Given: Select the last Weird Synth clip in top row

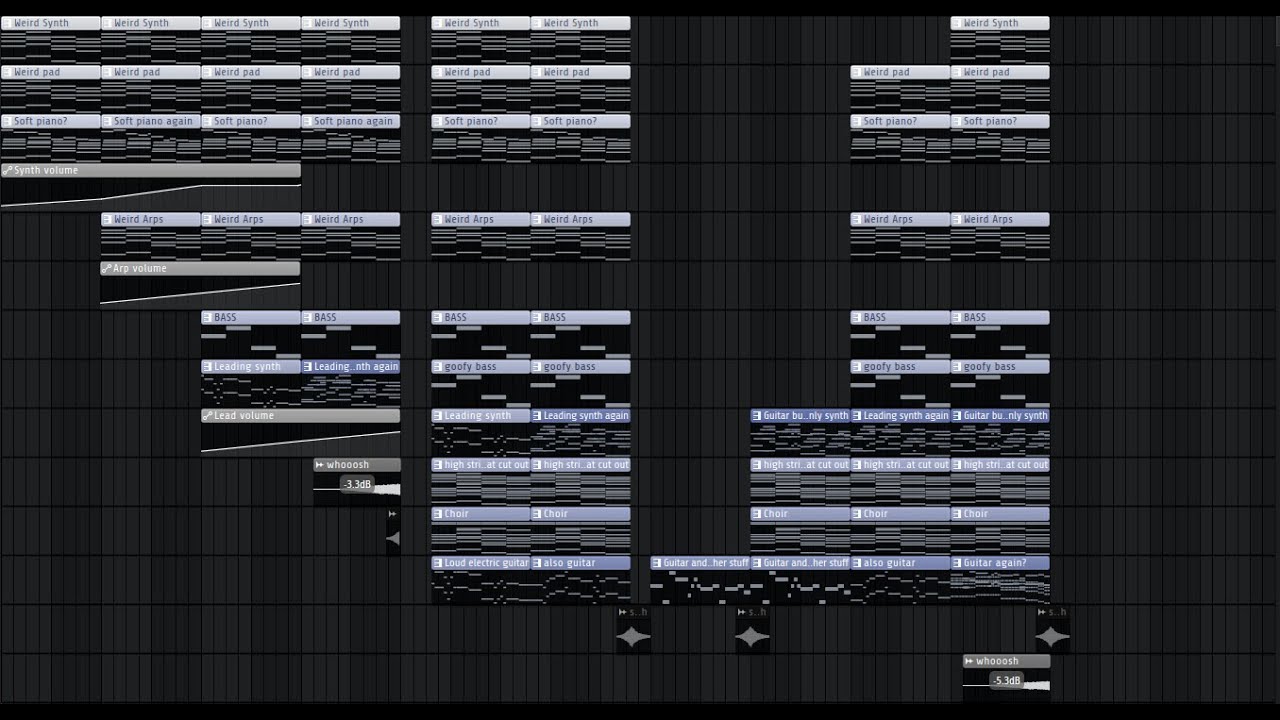Looking at the screenshot, I should (x=1000, y=38).
